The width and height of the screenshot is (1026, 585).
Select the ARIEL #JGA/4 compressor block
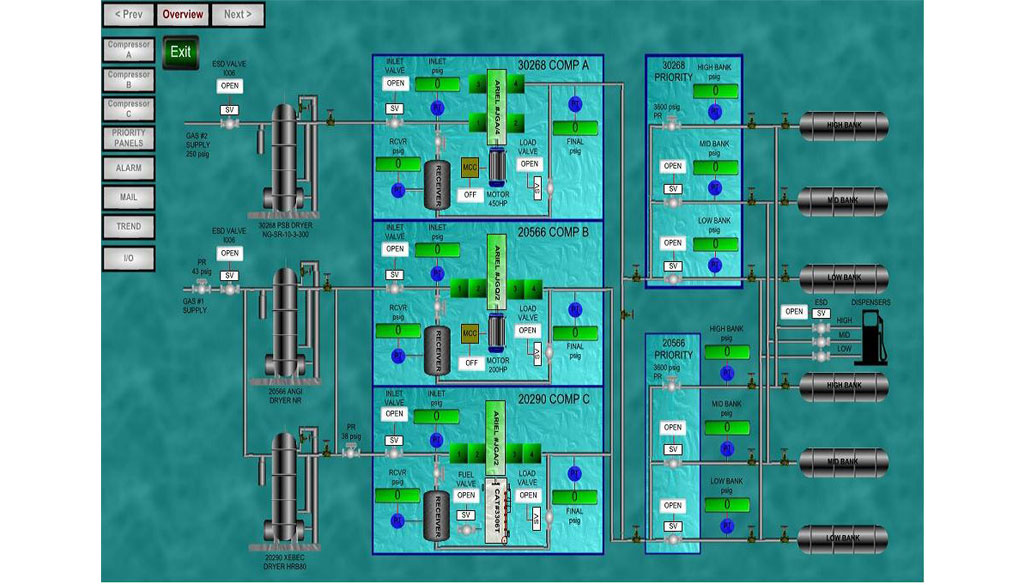pos(496,103)
